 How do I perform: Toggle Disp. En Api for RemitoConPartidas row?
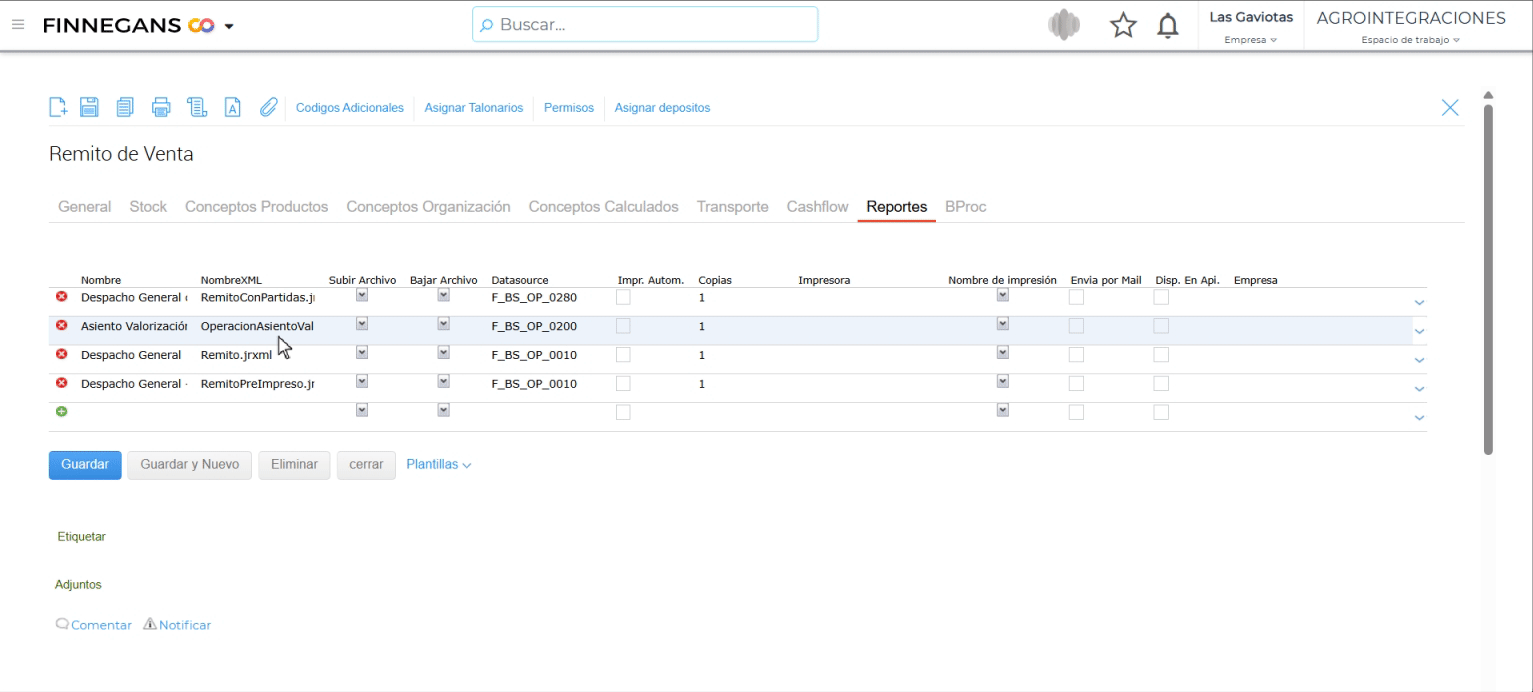tap(1161, 297)
